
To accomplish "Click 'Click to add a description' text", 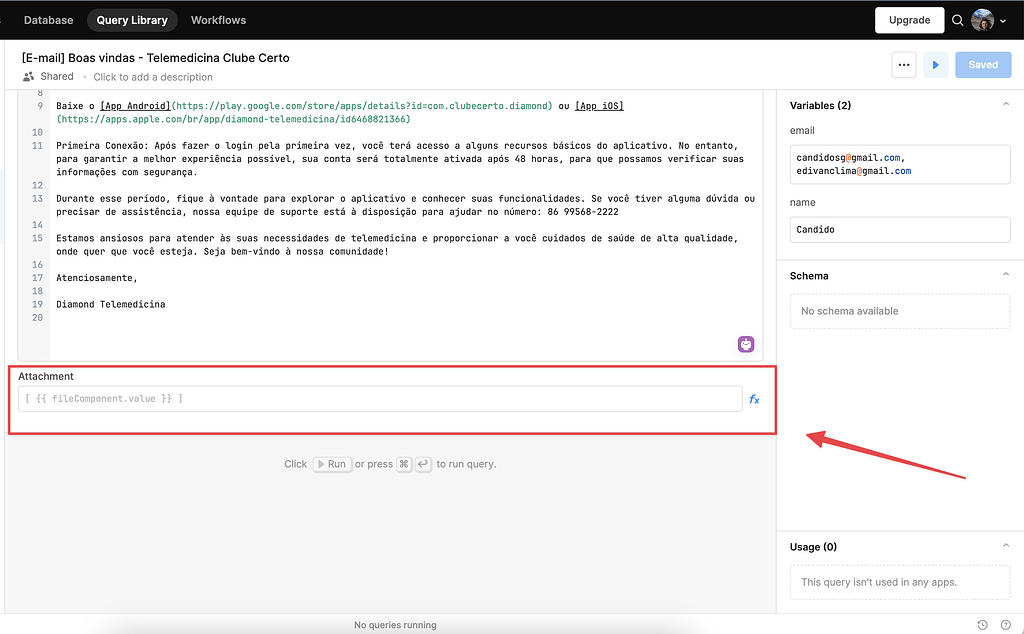I will click(x=153, y=77).
